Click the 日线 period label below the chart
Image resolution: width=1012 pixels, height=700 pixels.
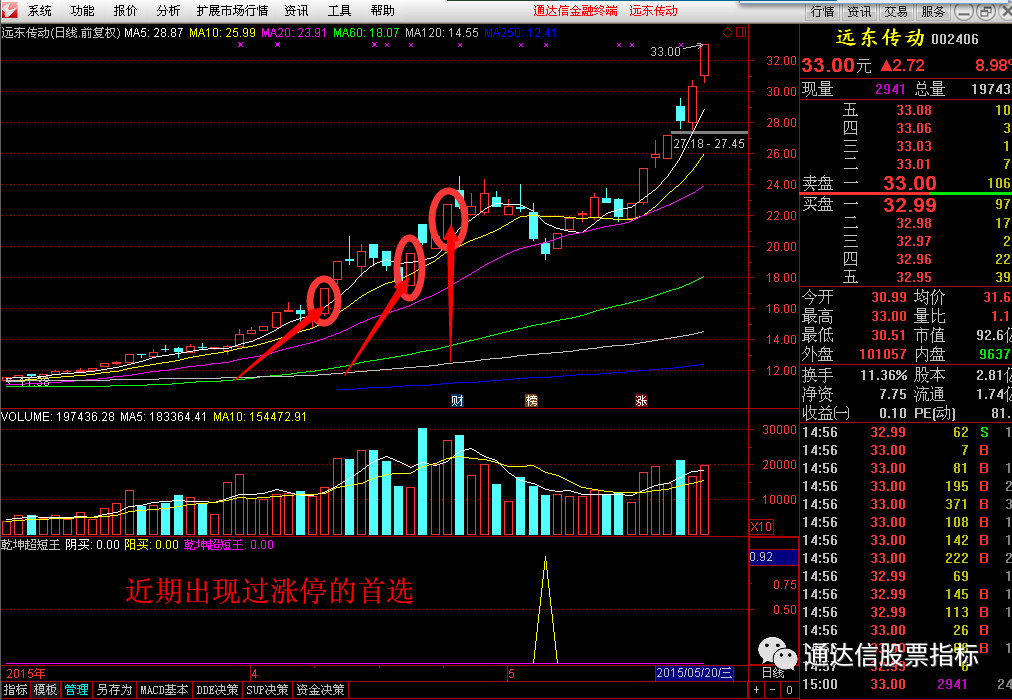tap(773, 673)
